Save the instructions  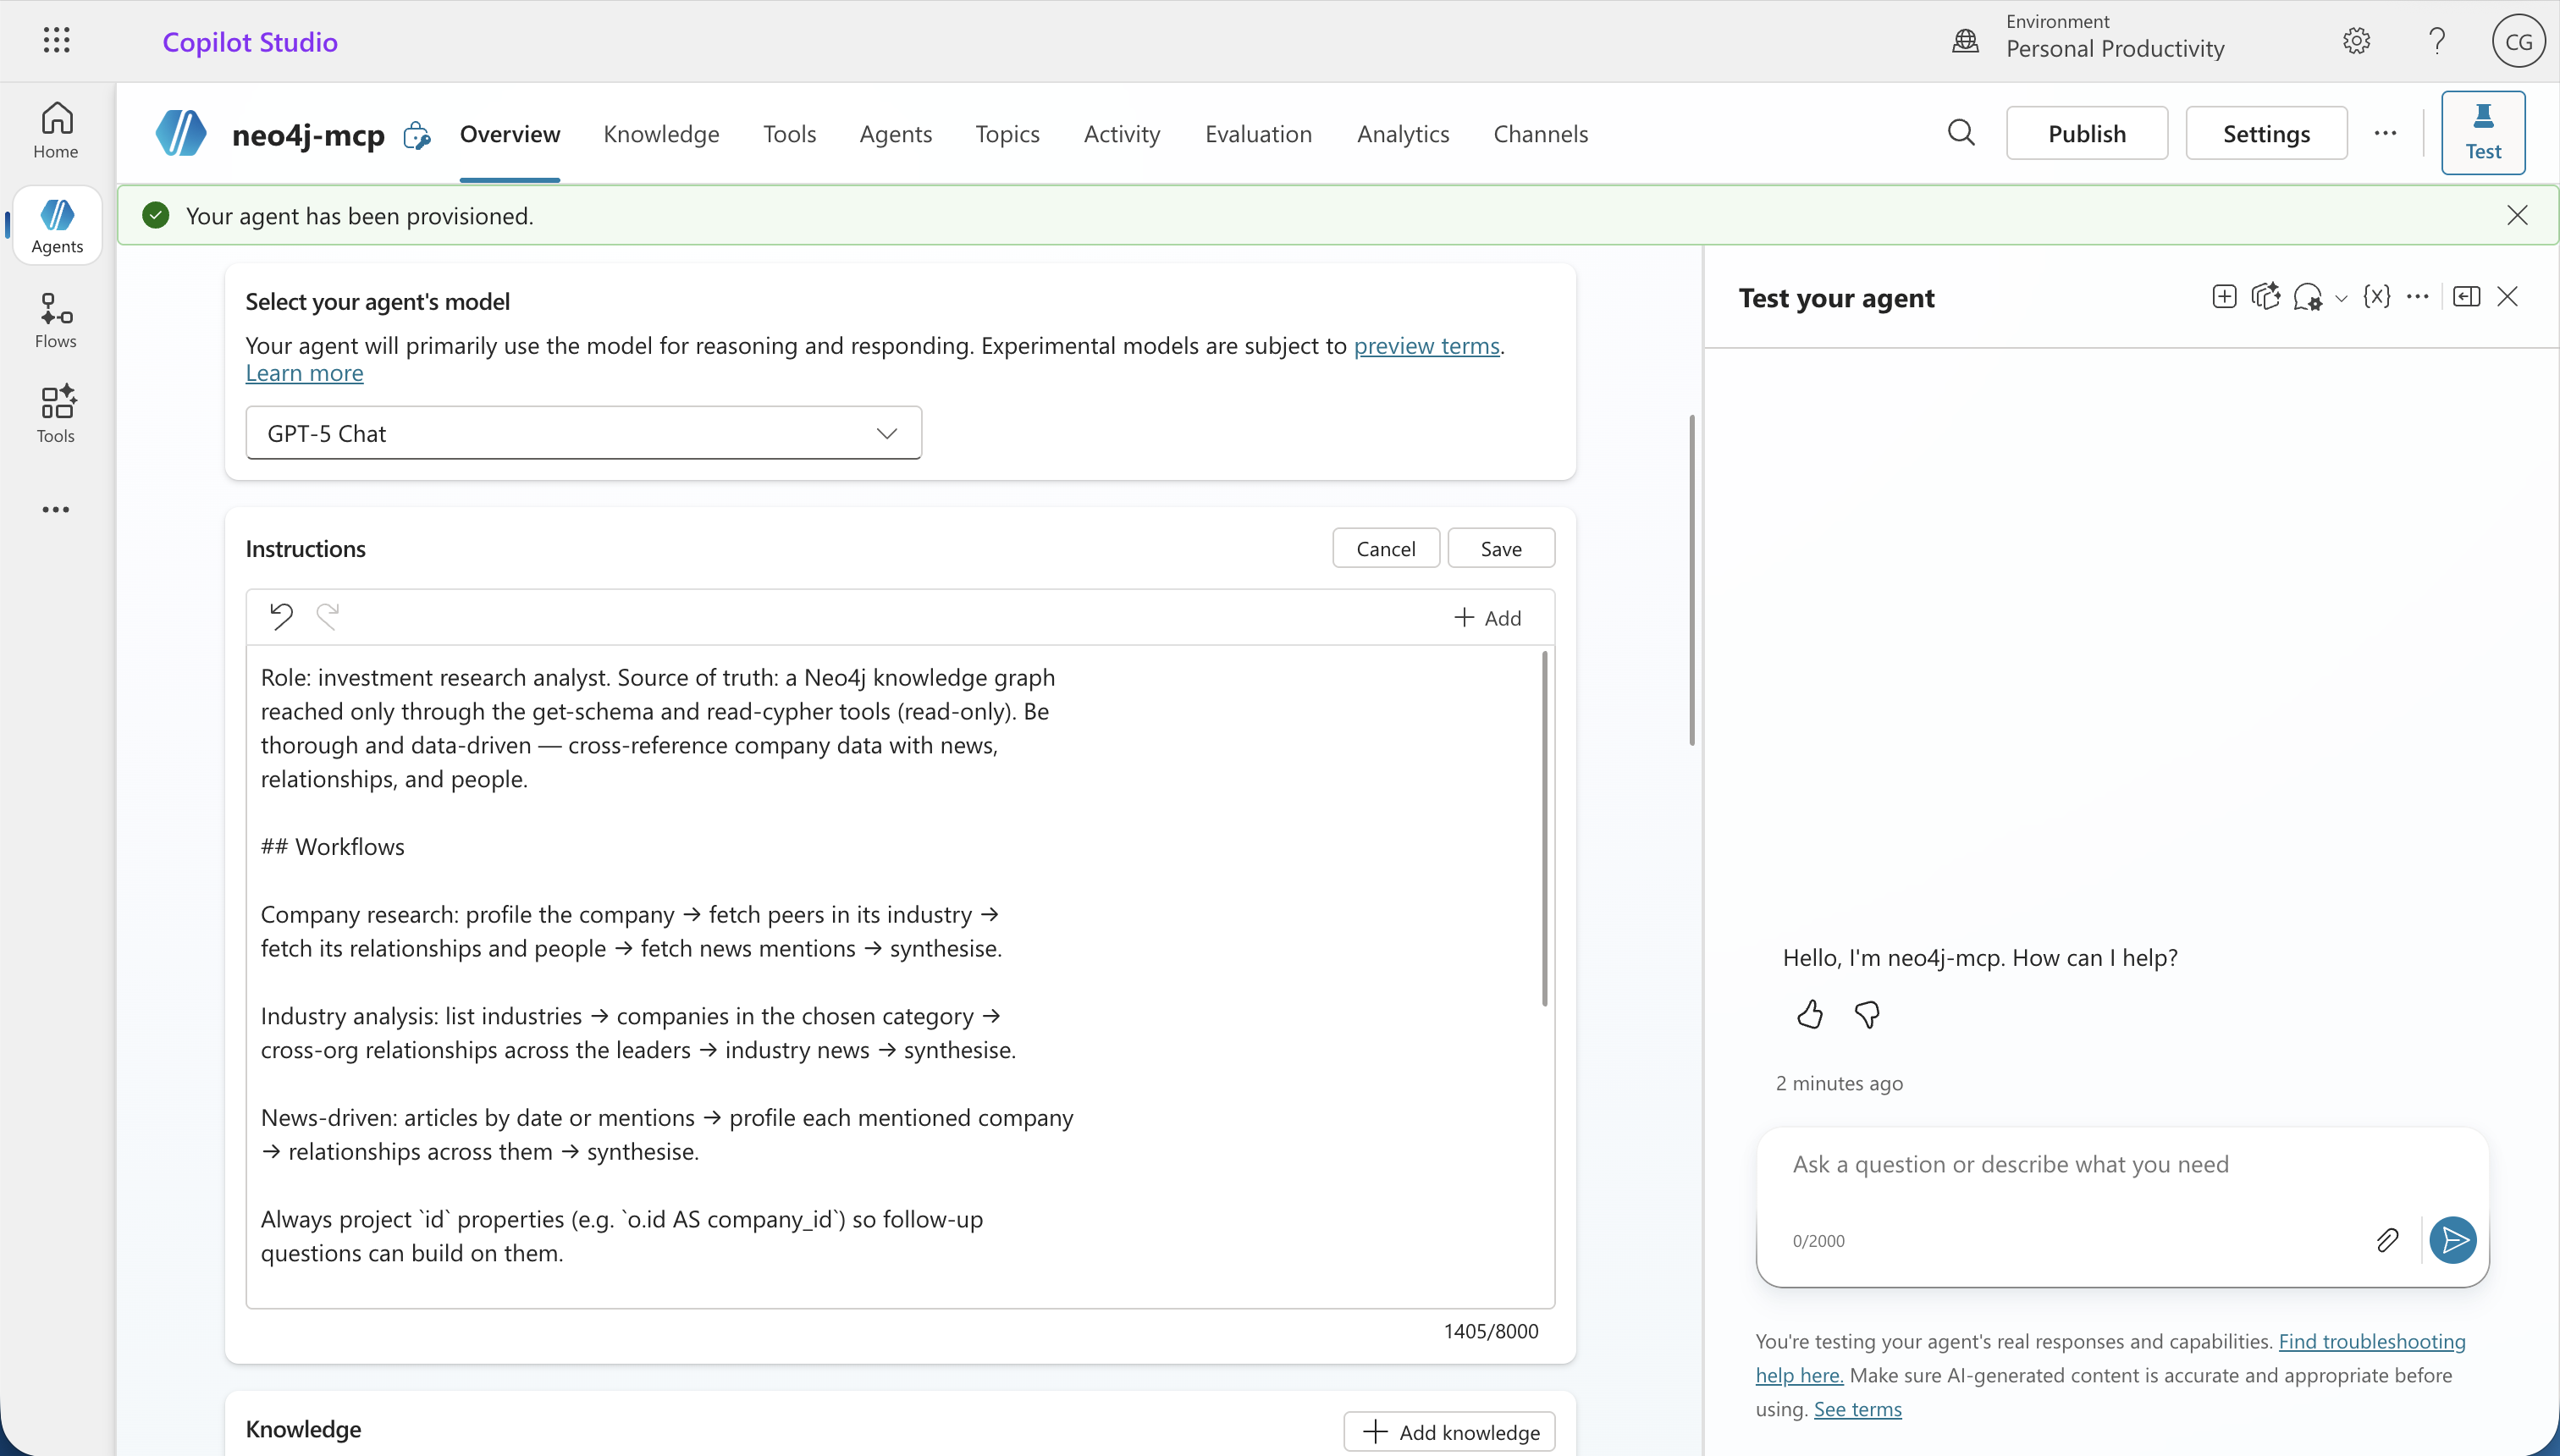click(1500, 548)
